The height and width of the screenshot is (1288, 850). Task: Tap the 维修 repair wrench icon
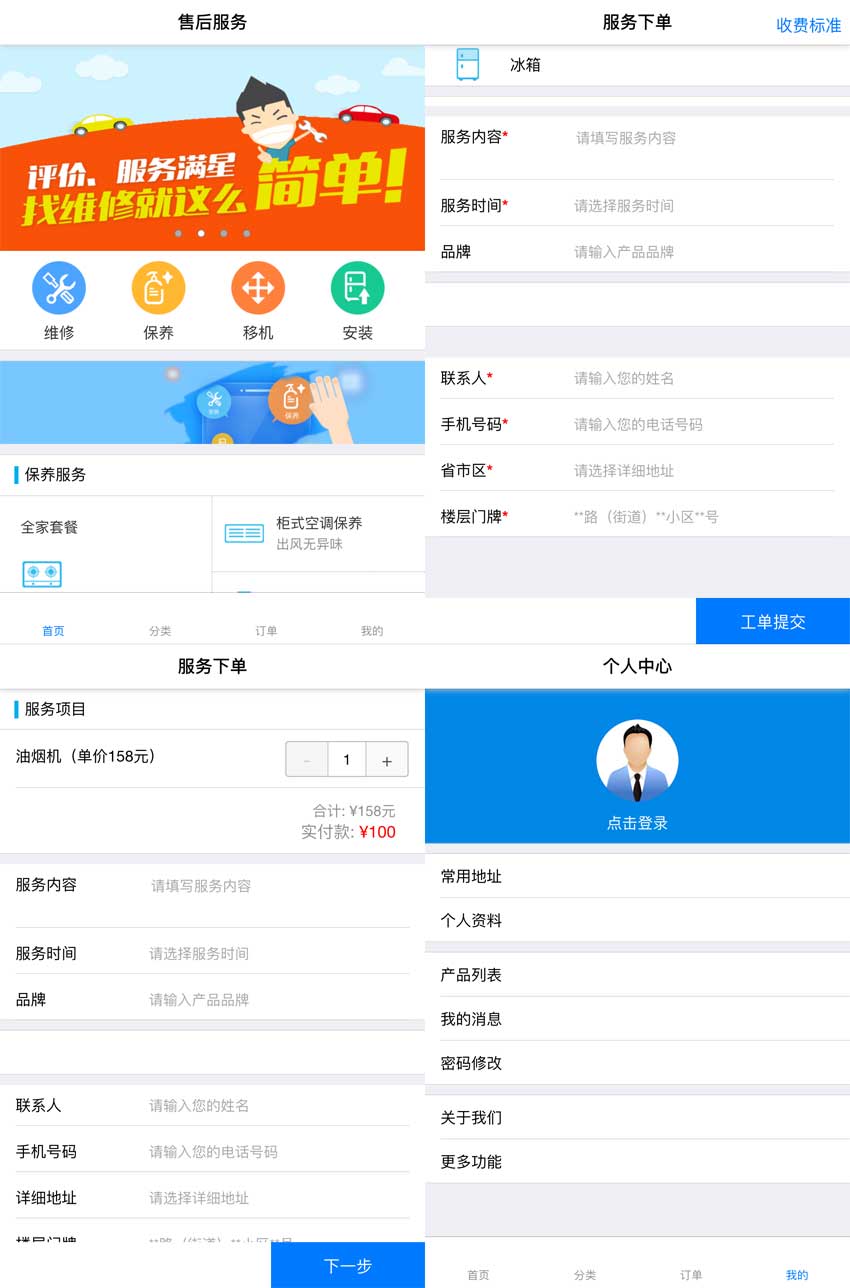click(59, 288)
